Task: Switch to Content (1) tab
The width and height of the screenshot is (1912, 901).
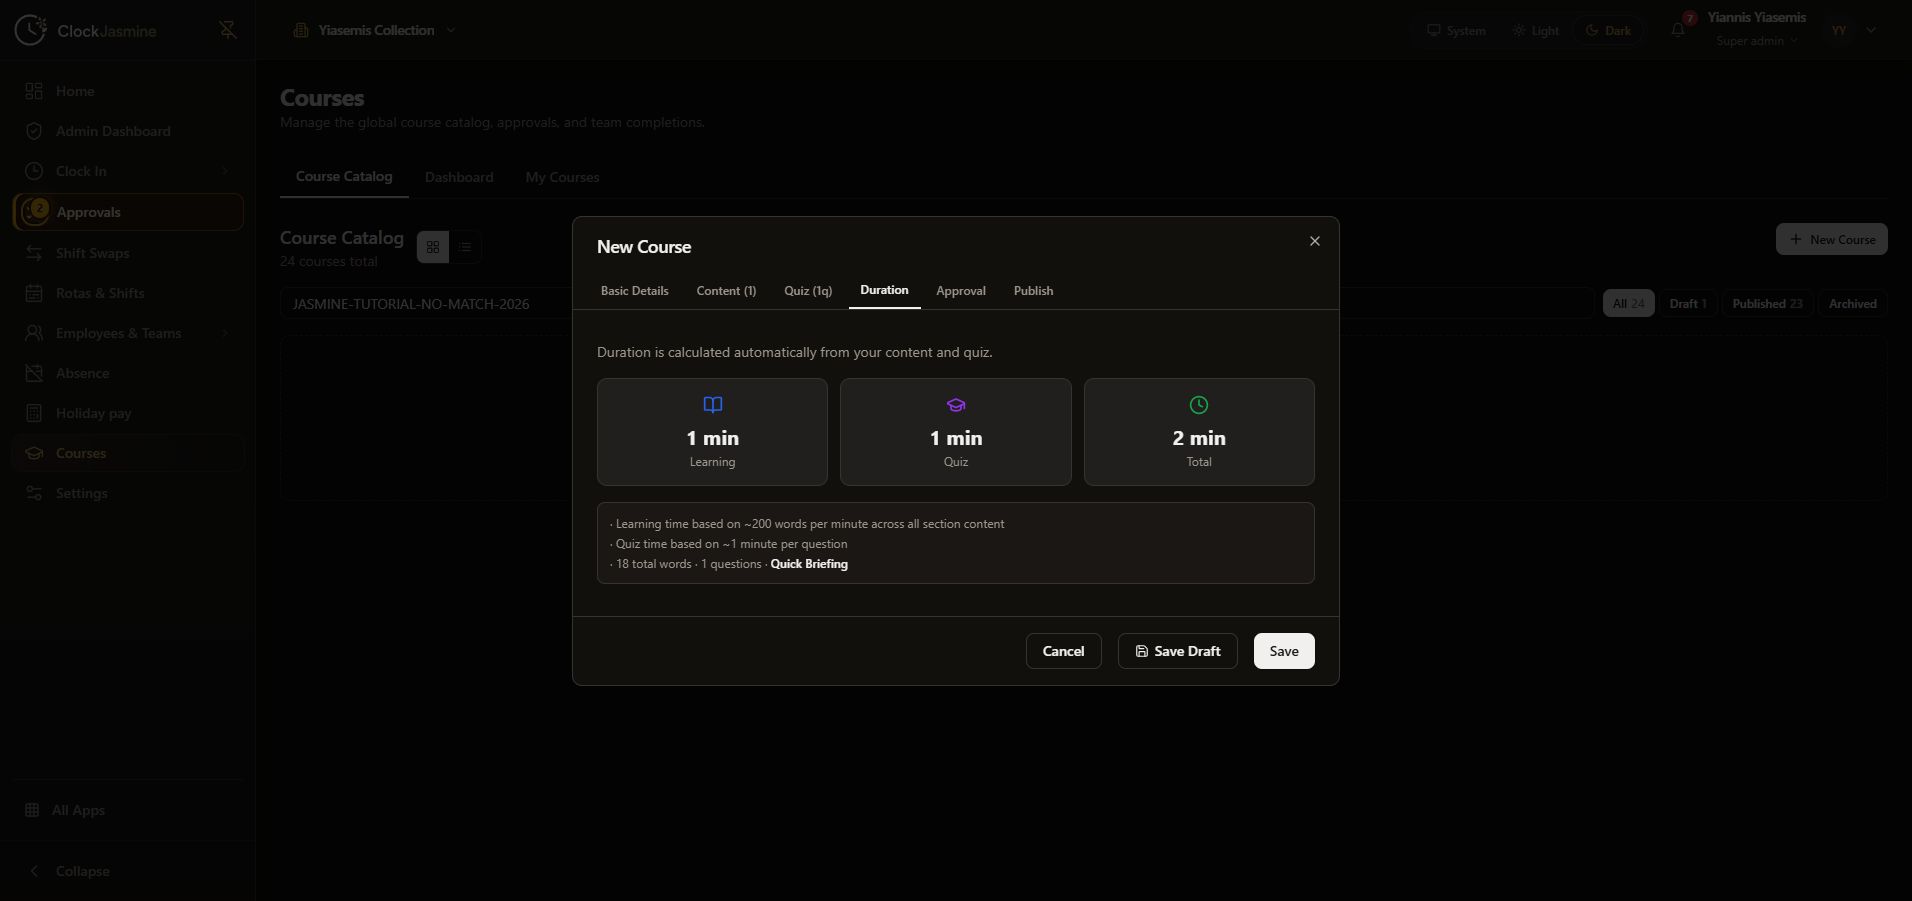Action: click(726, 291)
